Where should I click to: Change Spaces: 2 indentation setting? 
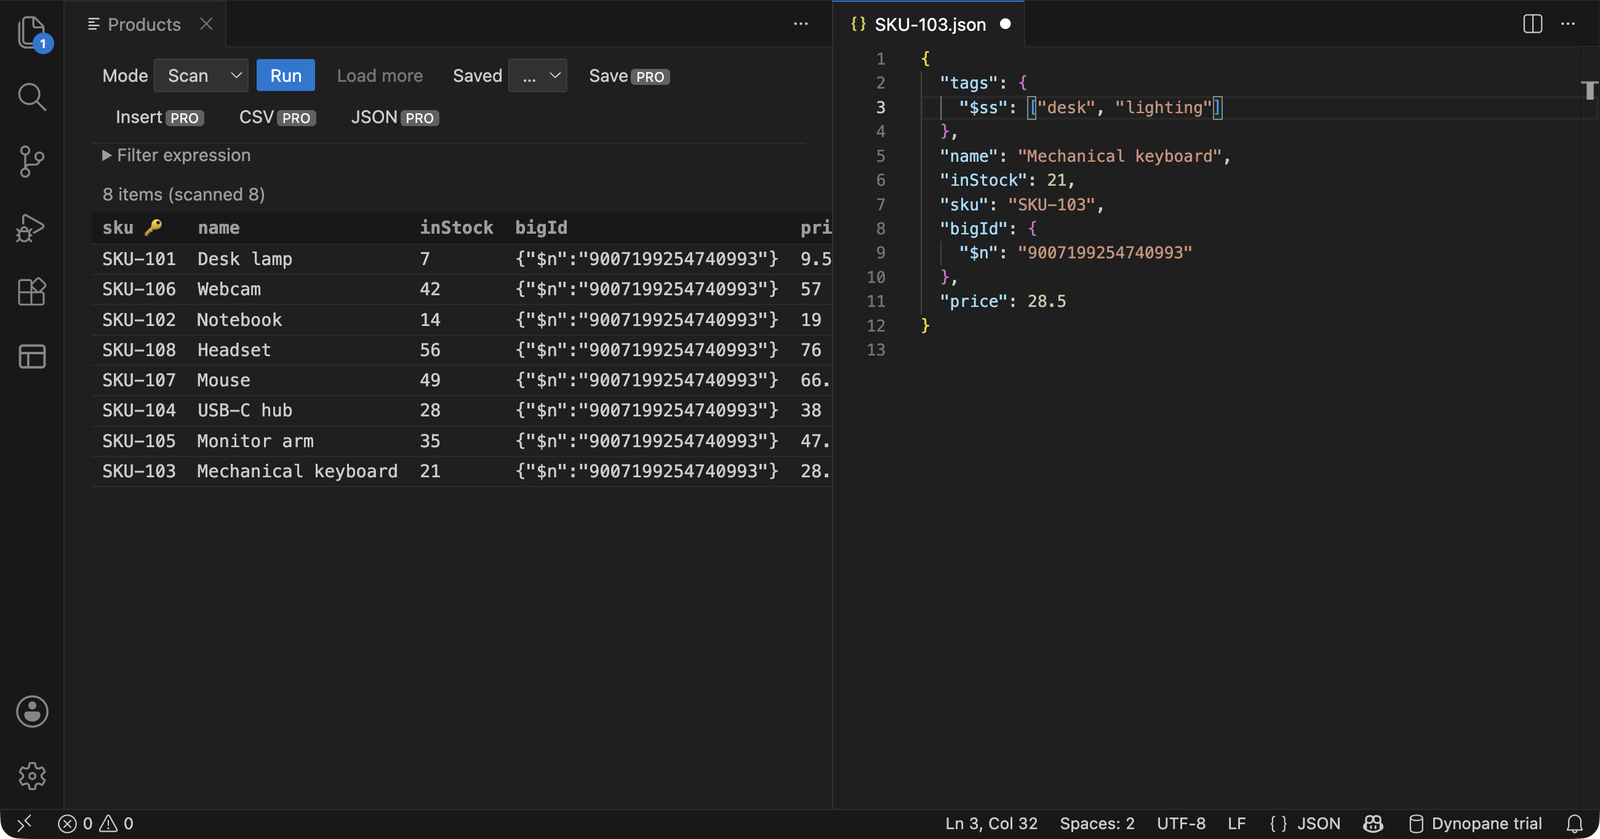1097,824
